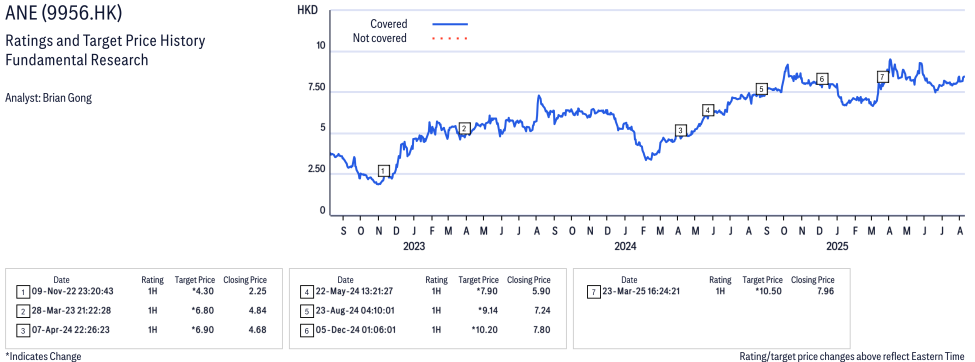Viewport: 975px width, 362px height.
Task: Click the HKD axis unit label
Action: pos(307,10)
